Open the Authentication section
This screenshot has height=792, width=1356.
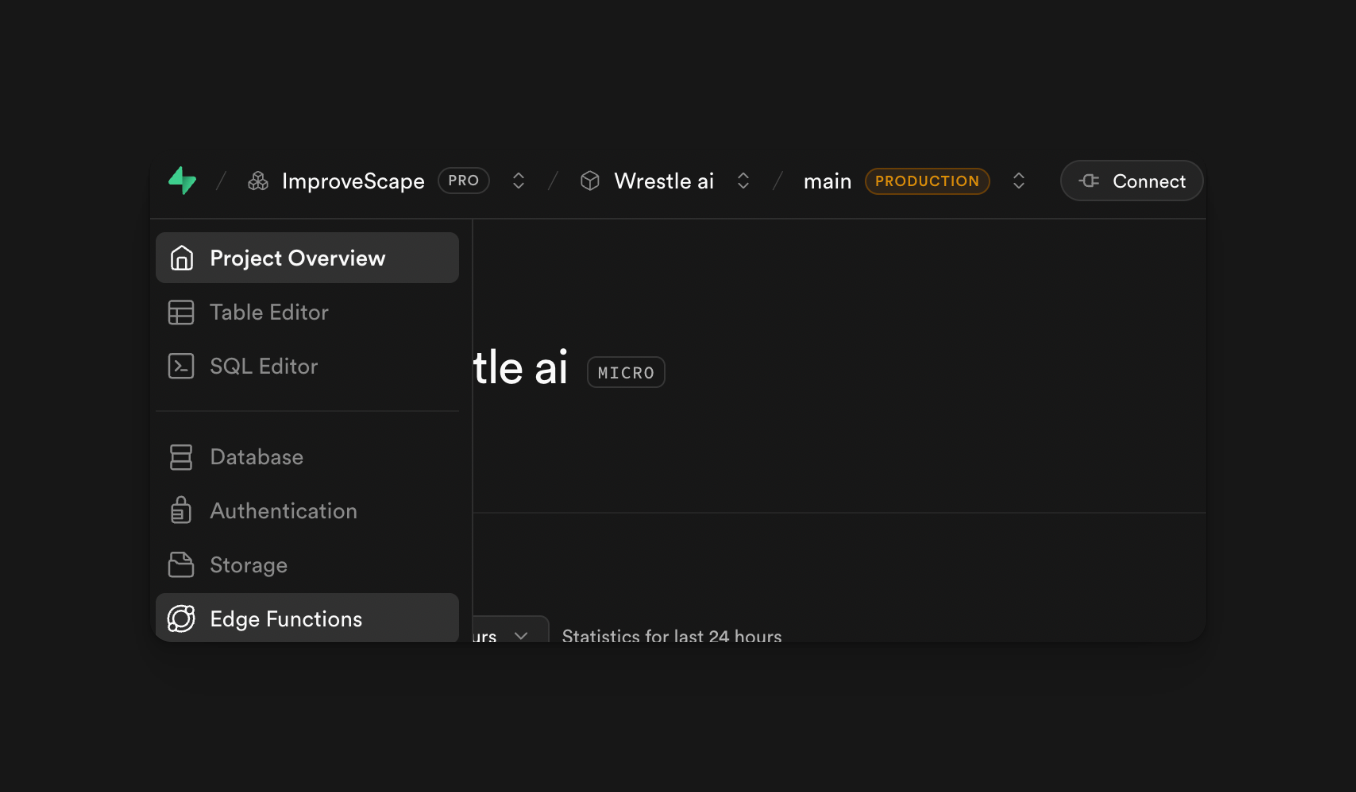pyautogui.click(x=307, y=511)
